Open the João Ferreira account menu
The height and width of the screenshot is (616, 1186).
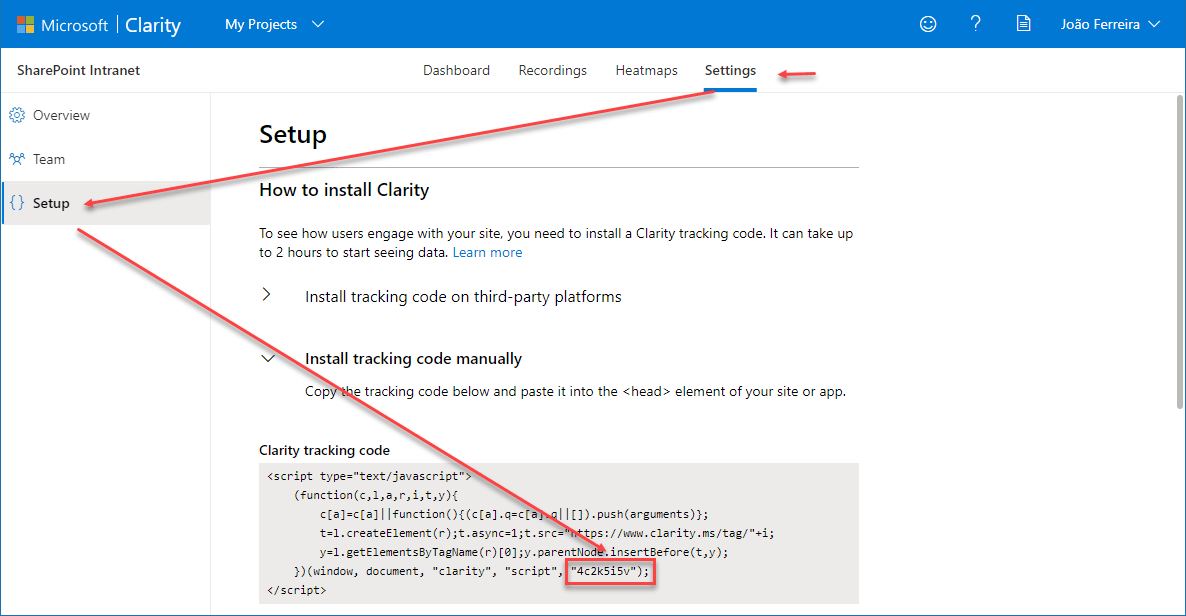coord(1110,23)
